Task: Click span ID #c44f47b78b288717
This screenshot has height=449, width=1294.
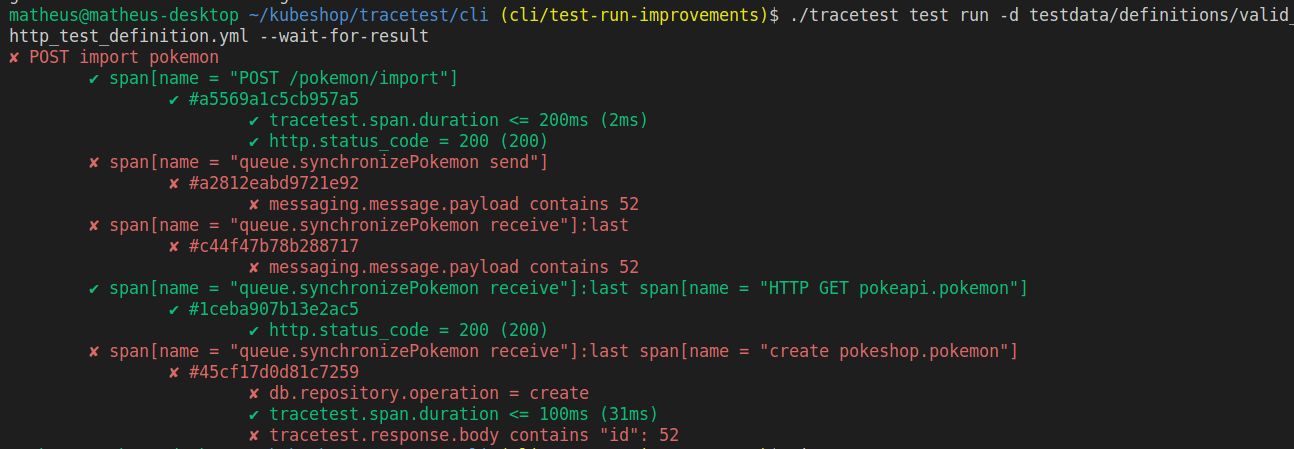Action: 274,246
